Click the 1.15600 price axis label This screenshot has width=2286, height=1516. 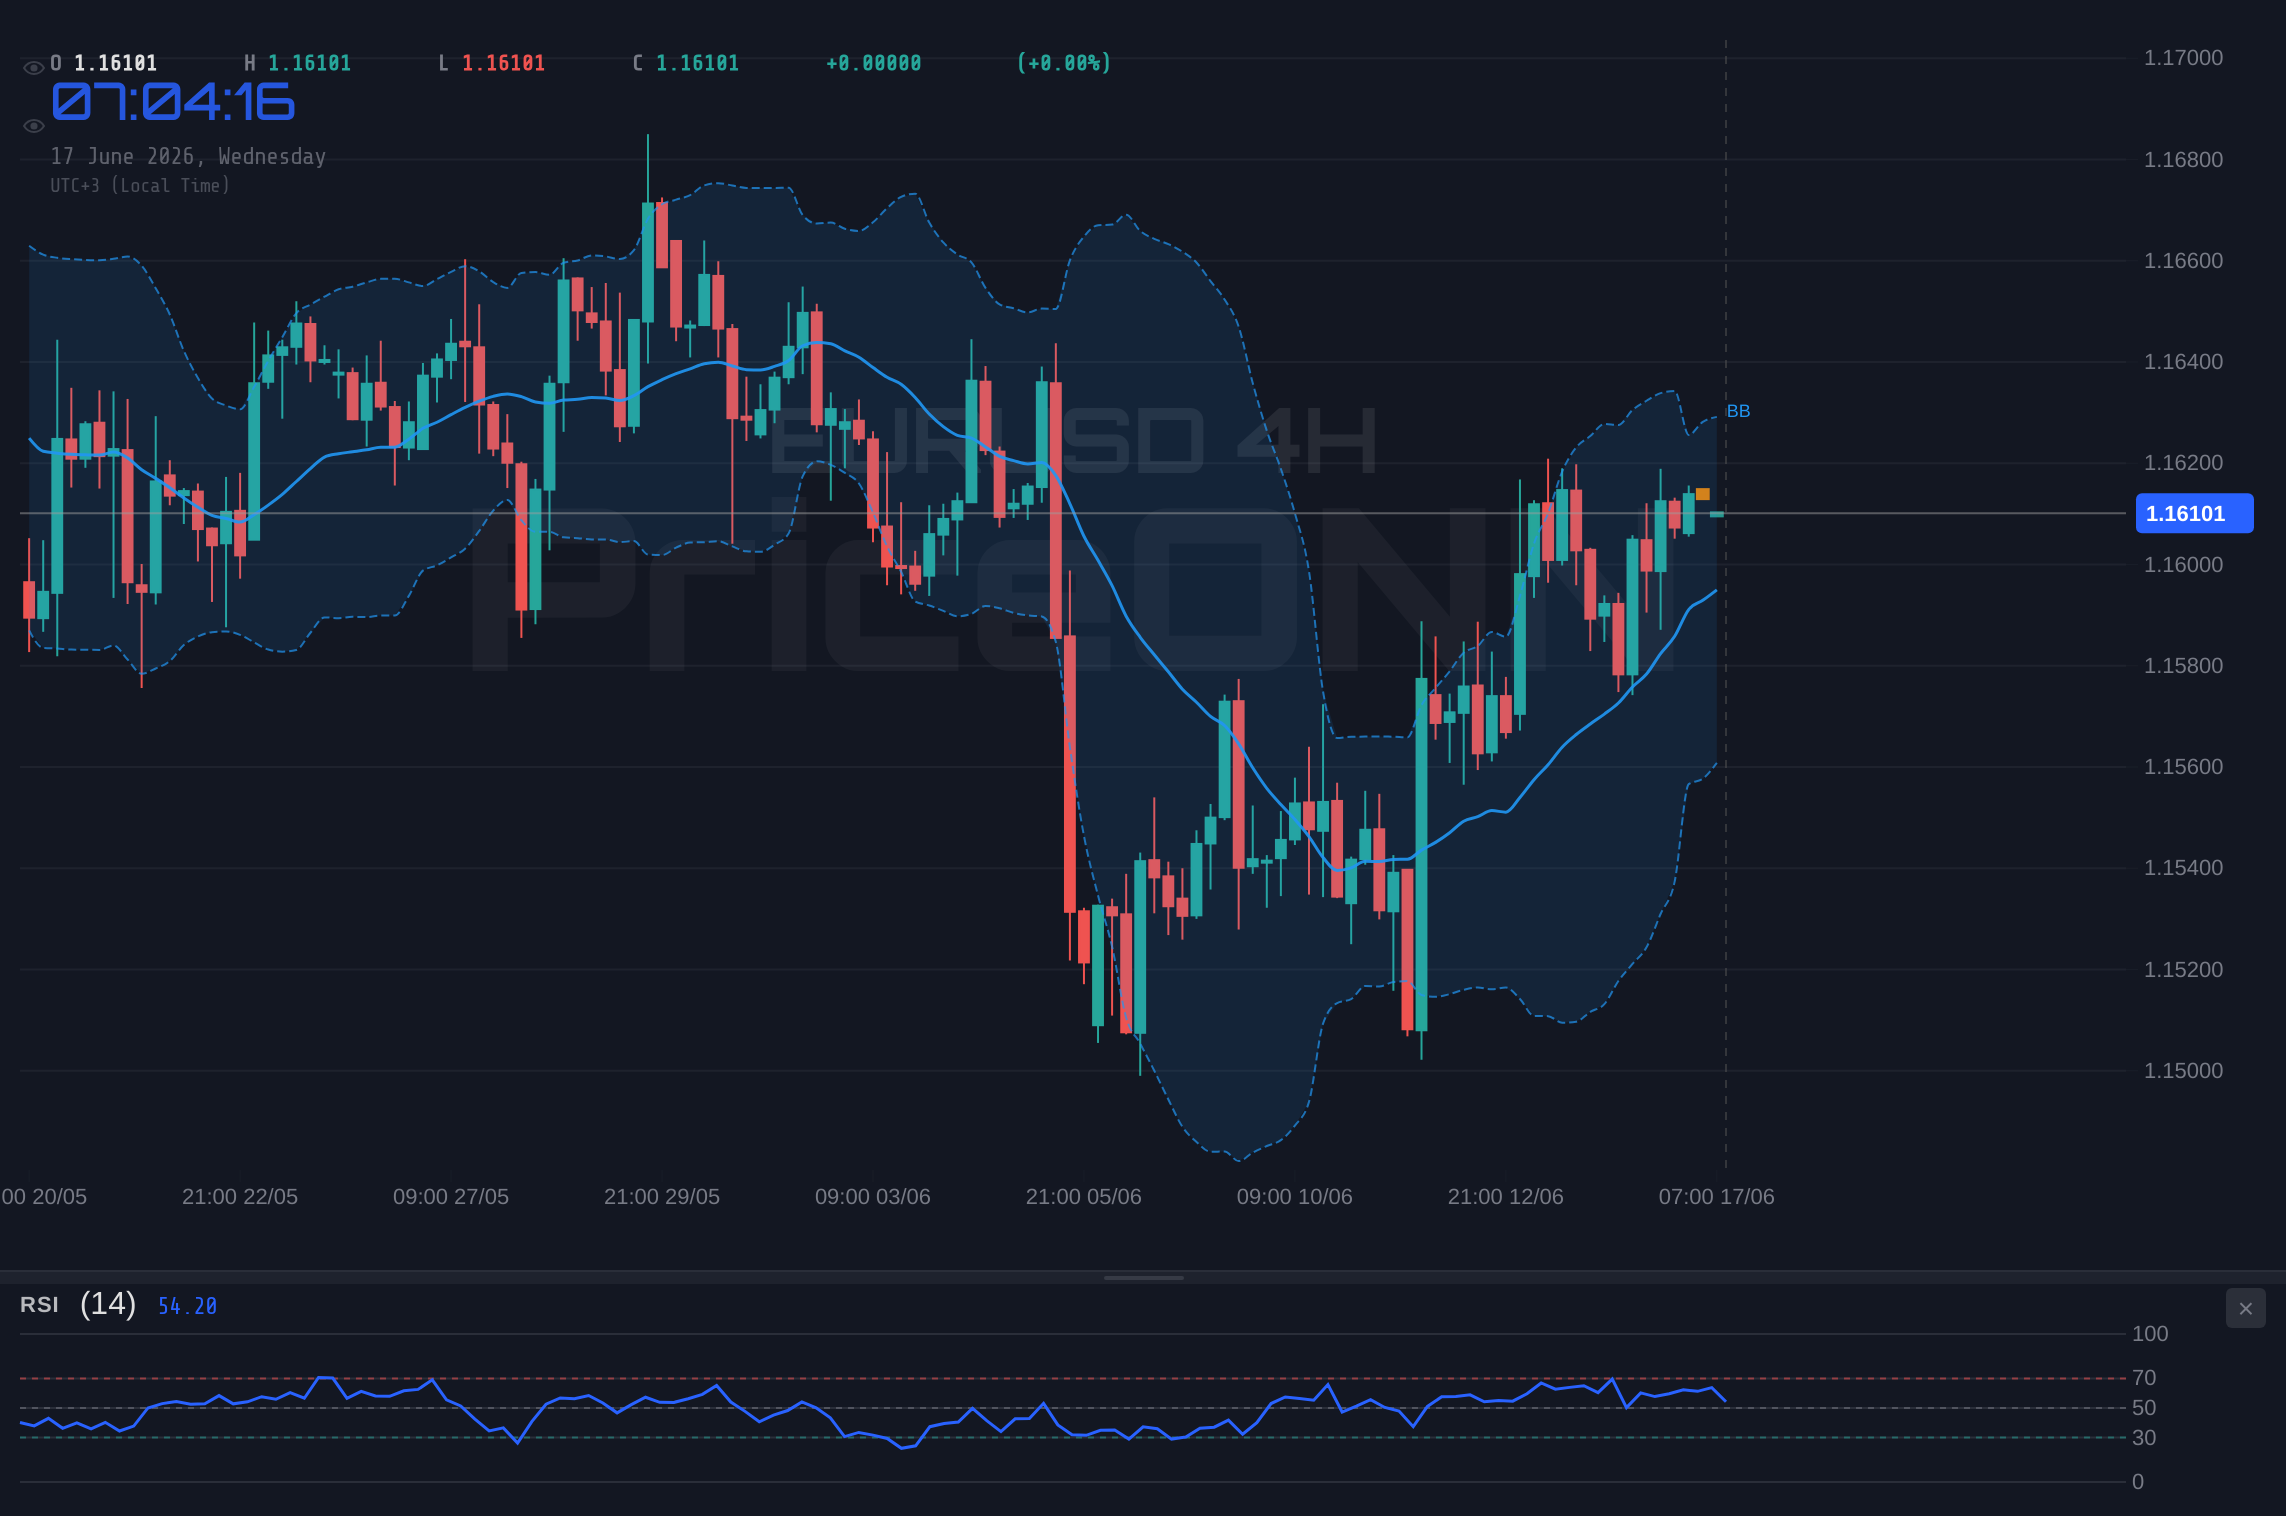point(2183,767)
